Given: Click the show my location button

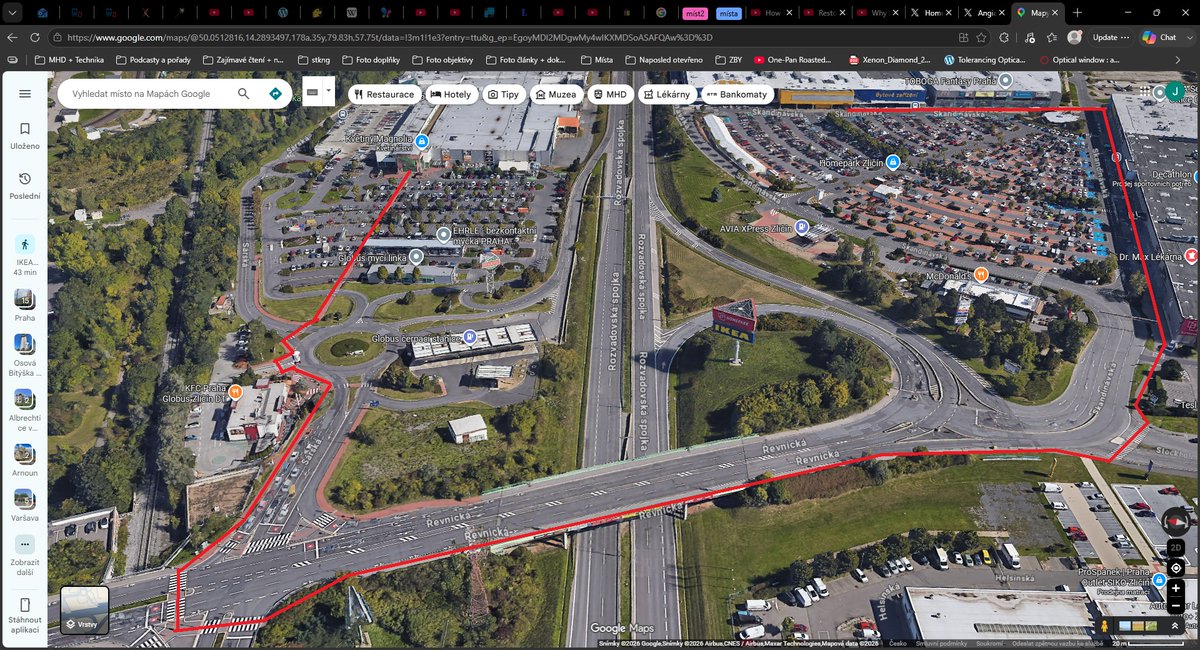Looking at the screenshot, I should click(x=1176, y=567).
